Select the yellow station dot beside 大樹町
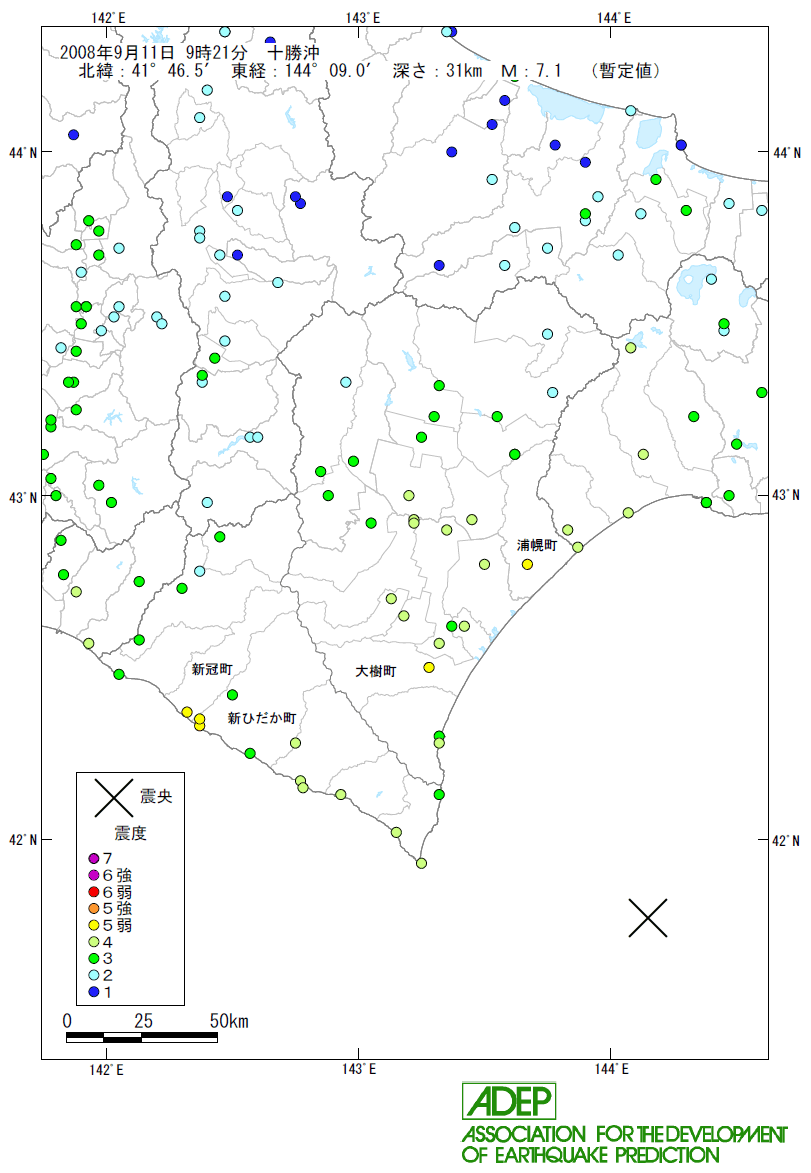The width and height of the screenshot is (811, 1173). coord(429,667)
